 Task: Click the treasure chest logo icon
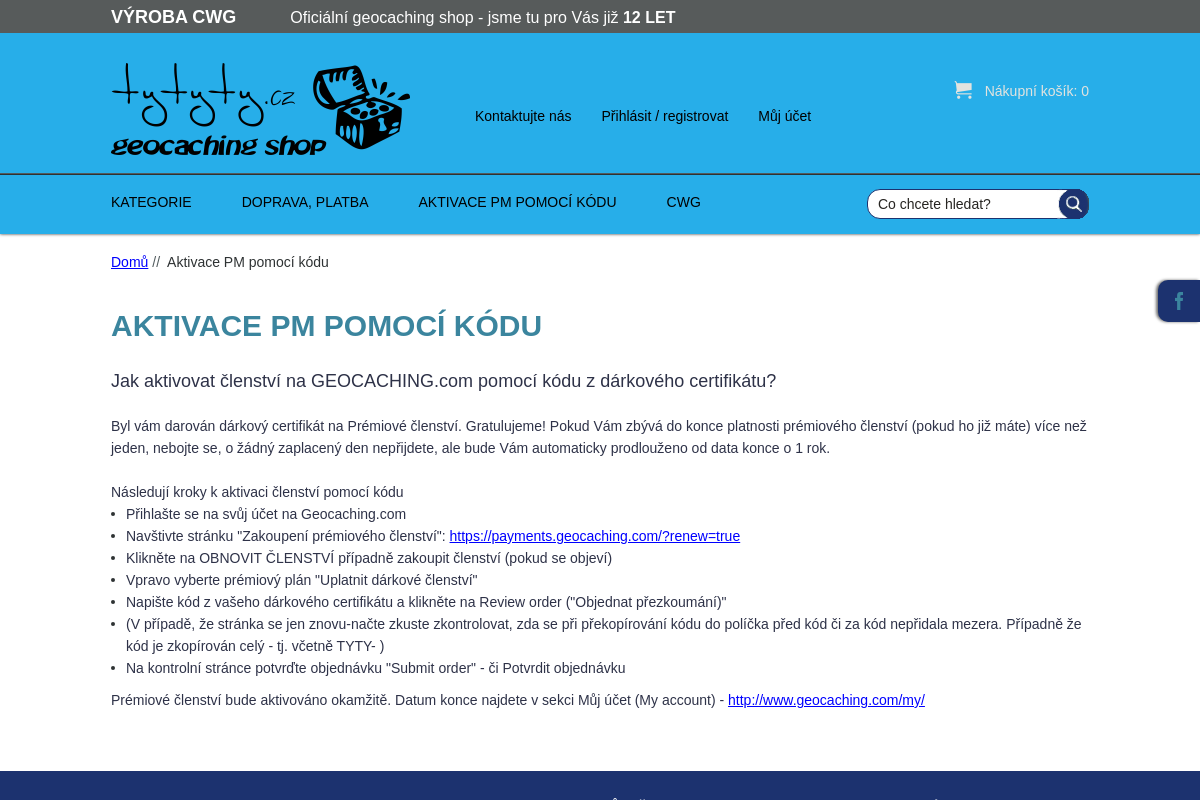(361, 107)
